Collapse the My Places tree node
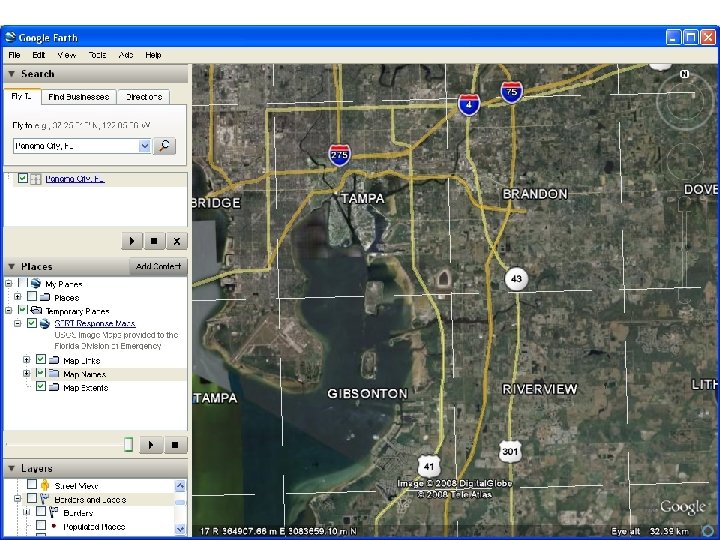 point(8,283)
